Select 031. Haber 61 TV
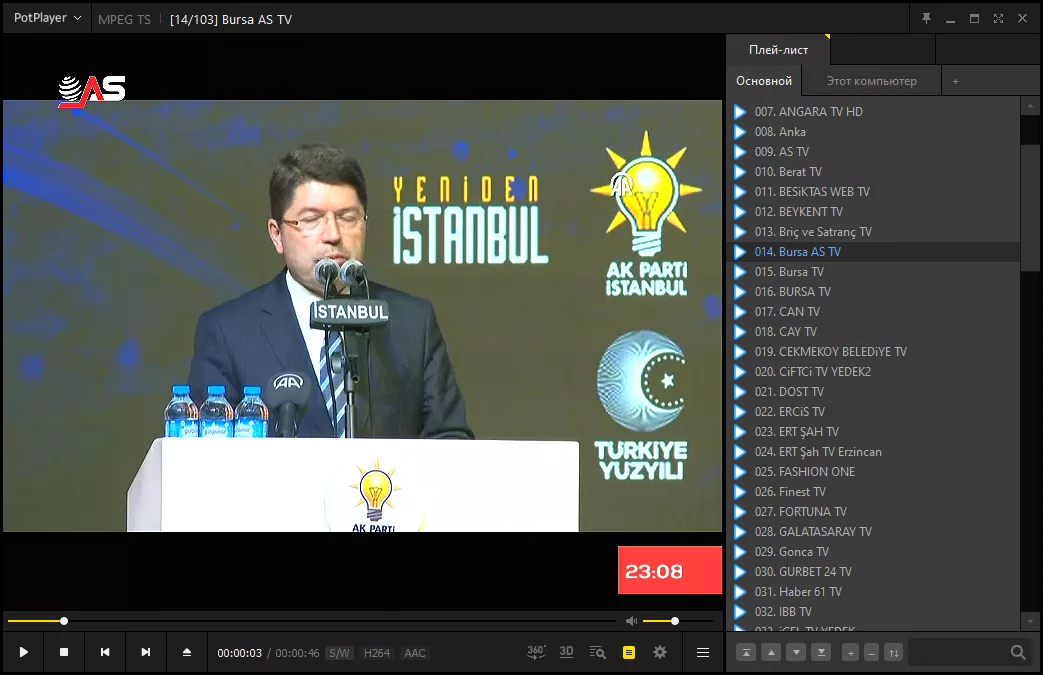The width and height of the screenshot is (1043, 675). tap(875, 591)
